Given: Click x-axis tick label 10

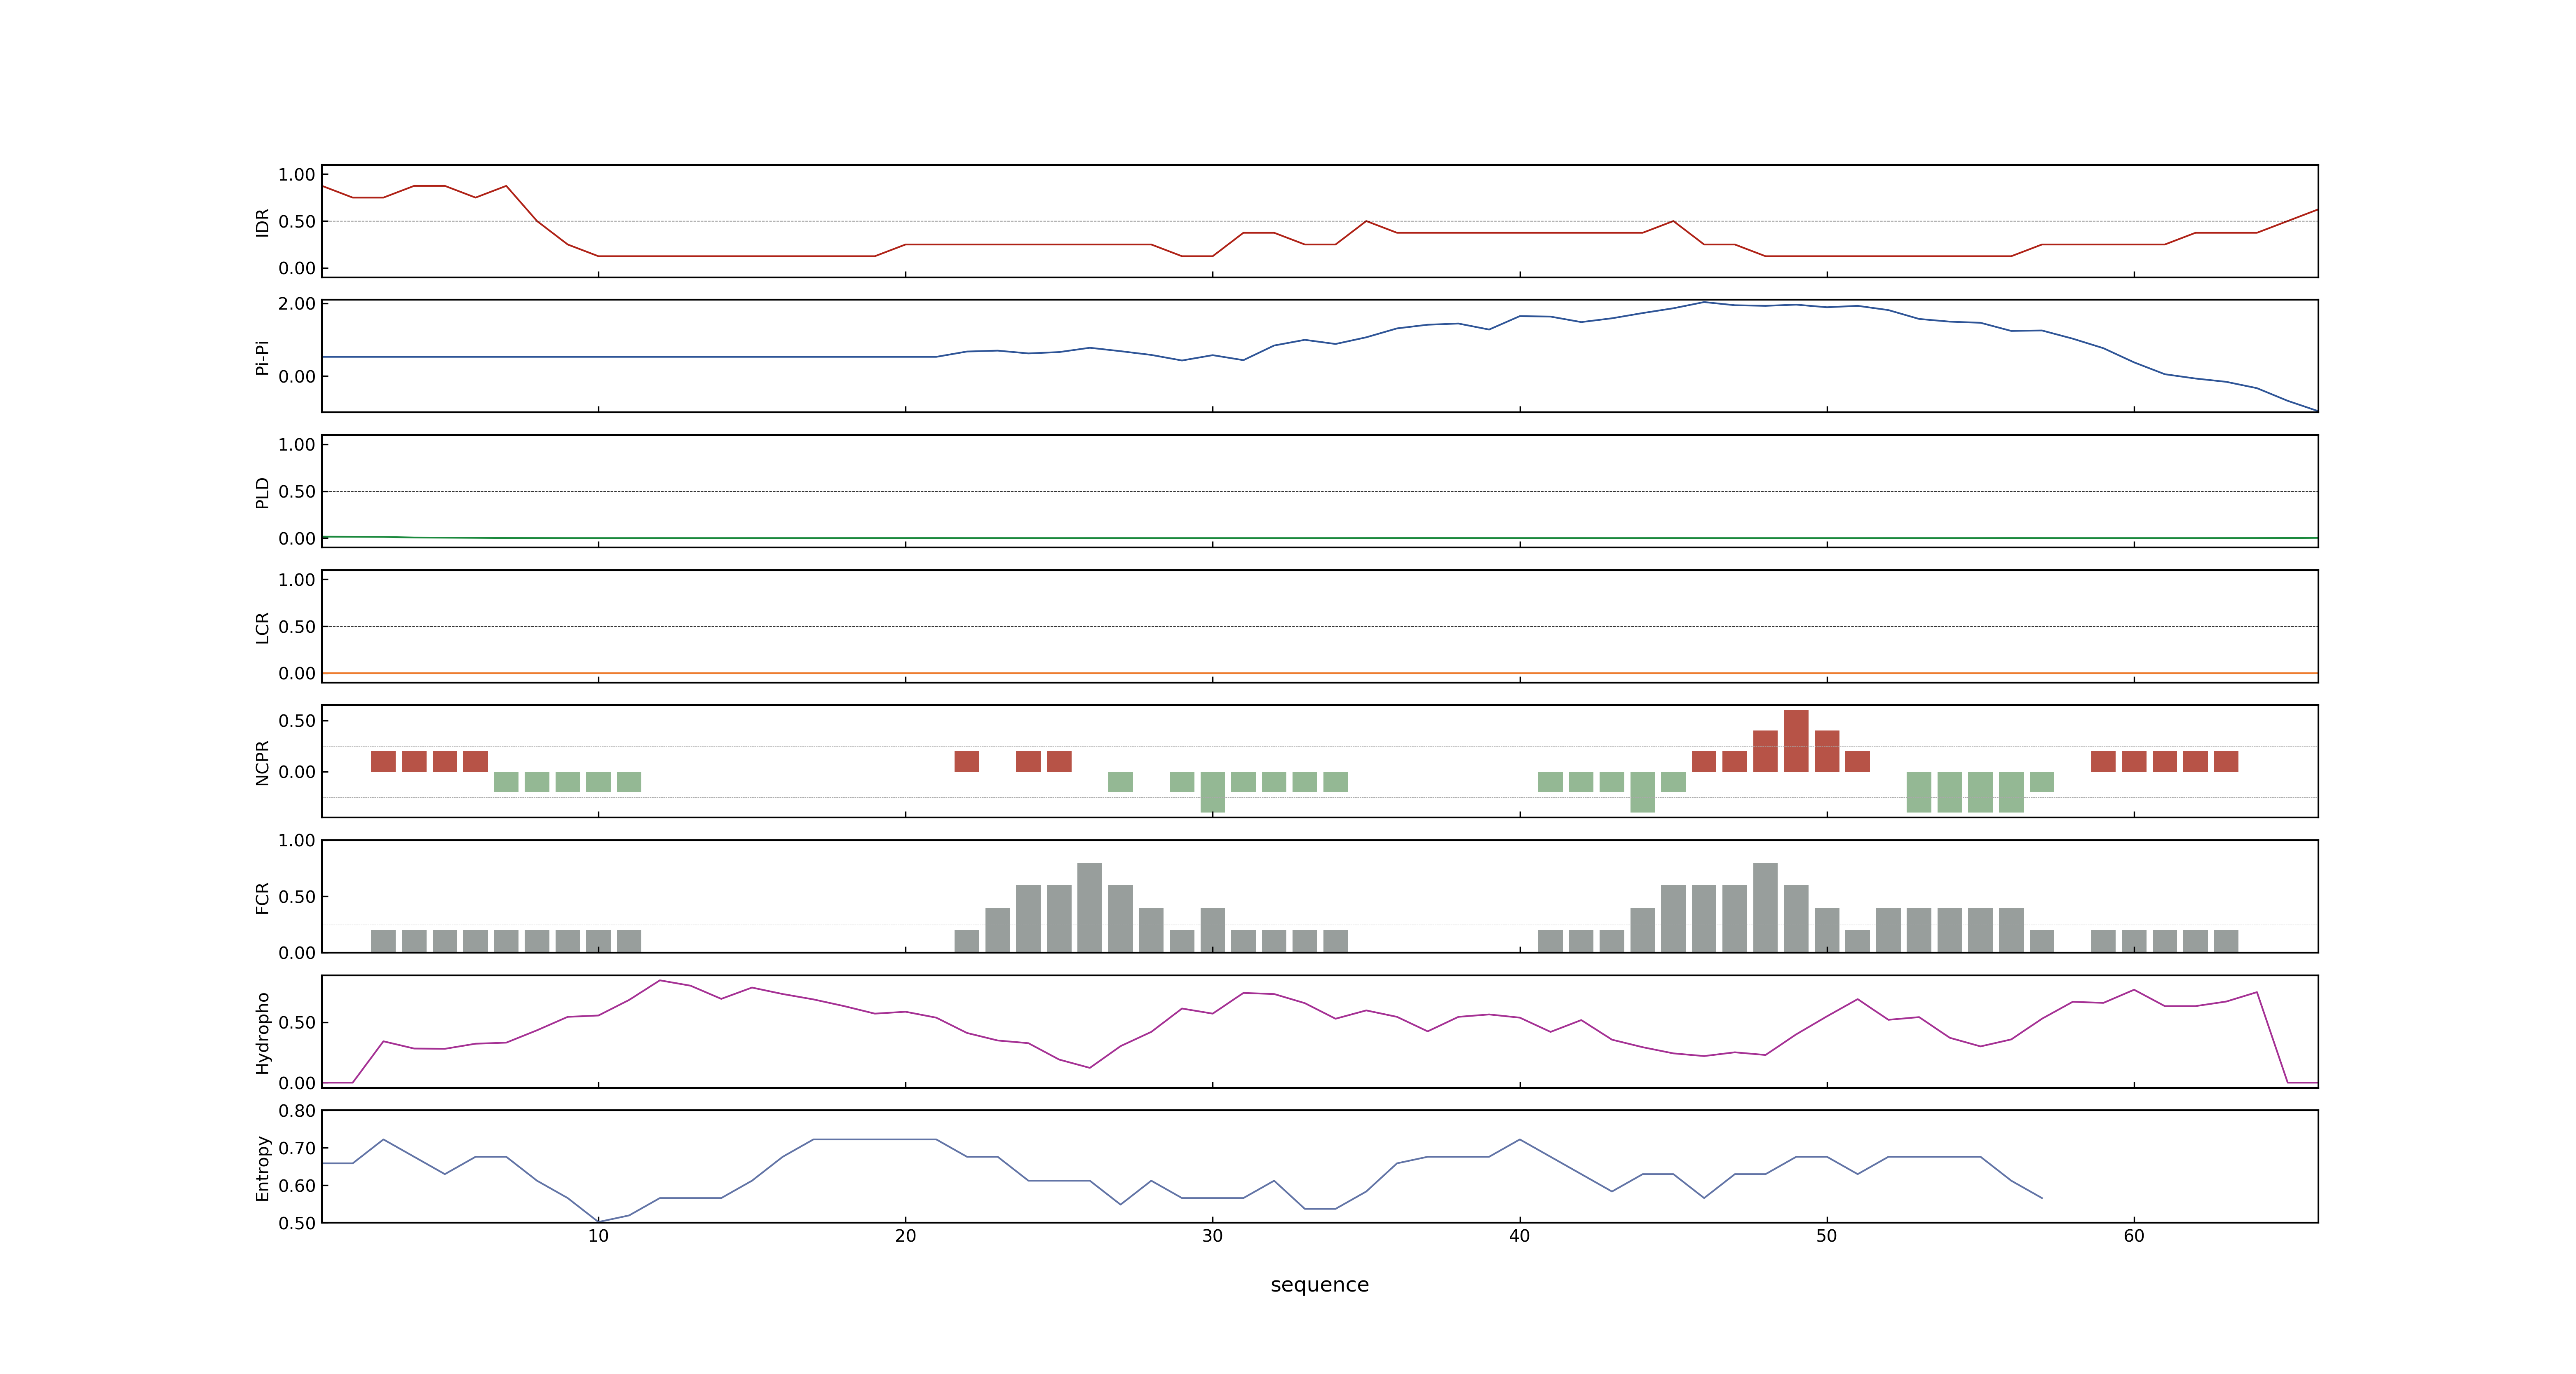Looking at the screenshot, I should [598, 1236].
